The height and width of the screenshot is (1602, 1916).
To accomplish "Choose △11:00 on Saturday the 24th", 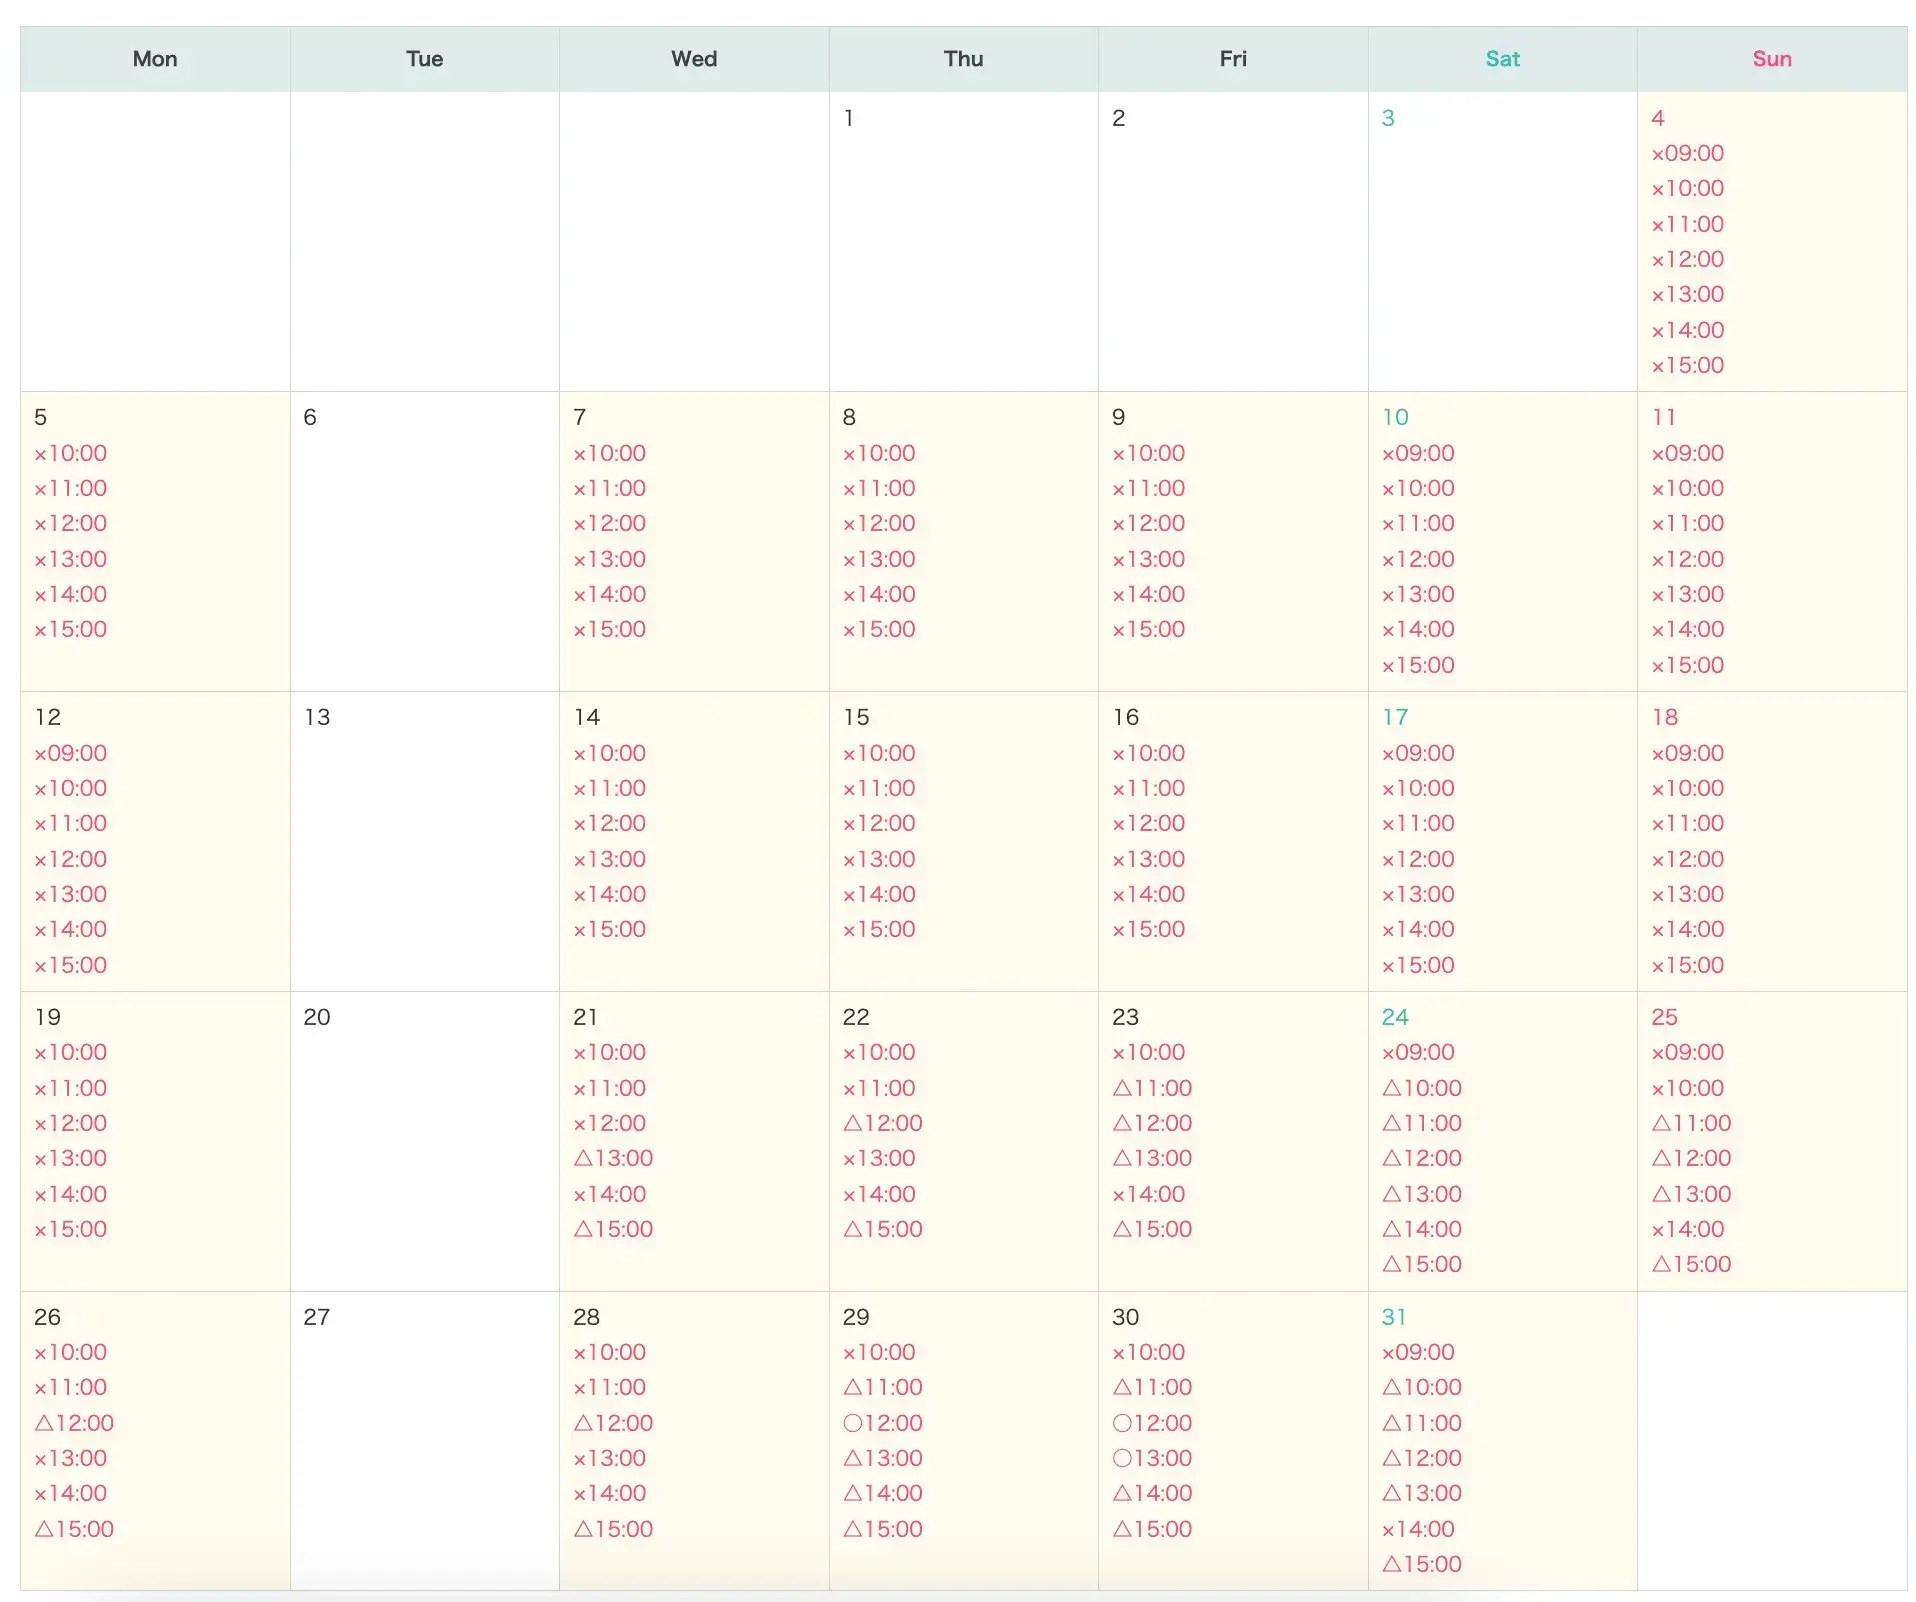I will click(1421, 1122).
